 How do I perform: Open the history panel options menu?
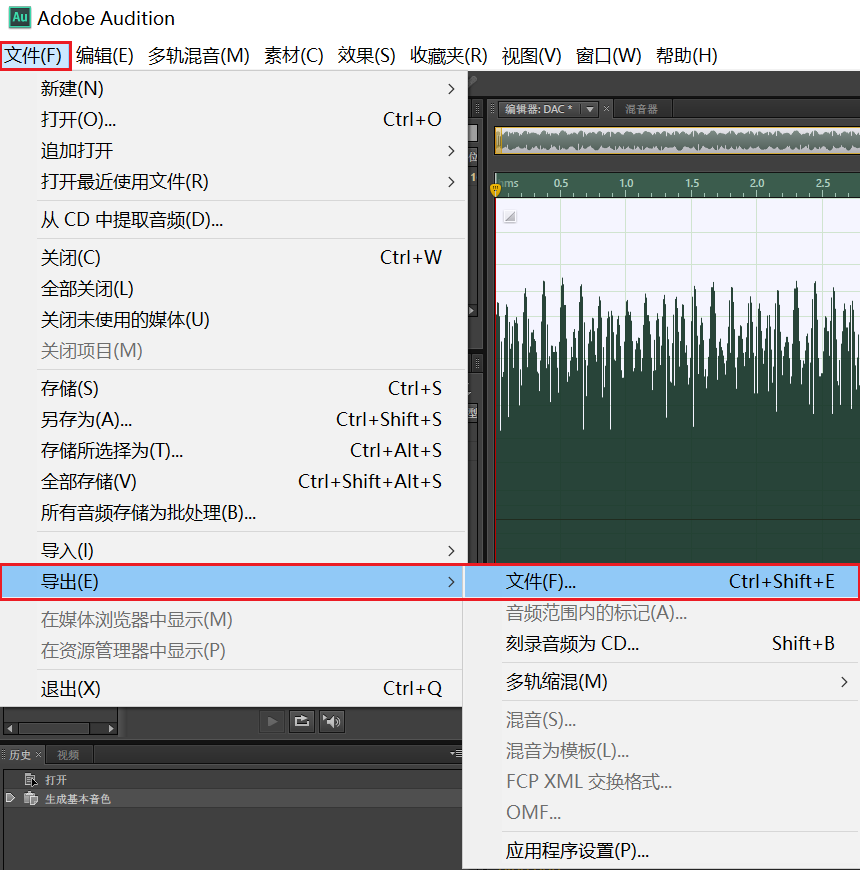tap(456, 753)
